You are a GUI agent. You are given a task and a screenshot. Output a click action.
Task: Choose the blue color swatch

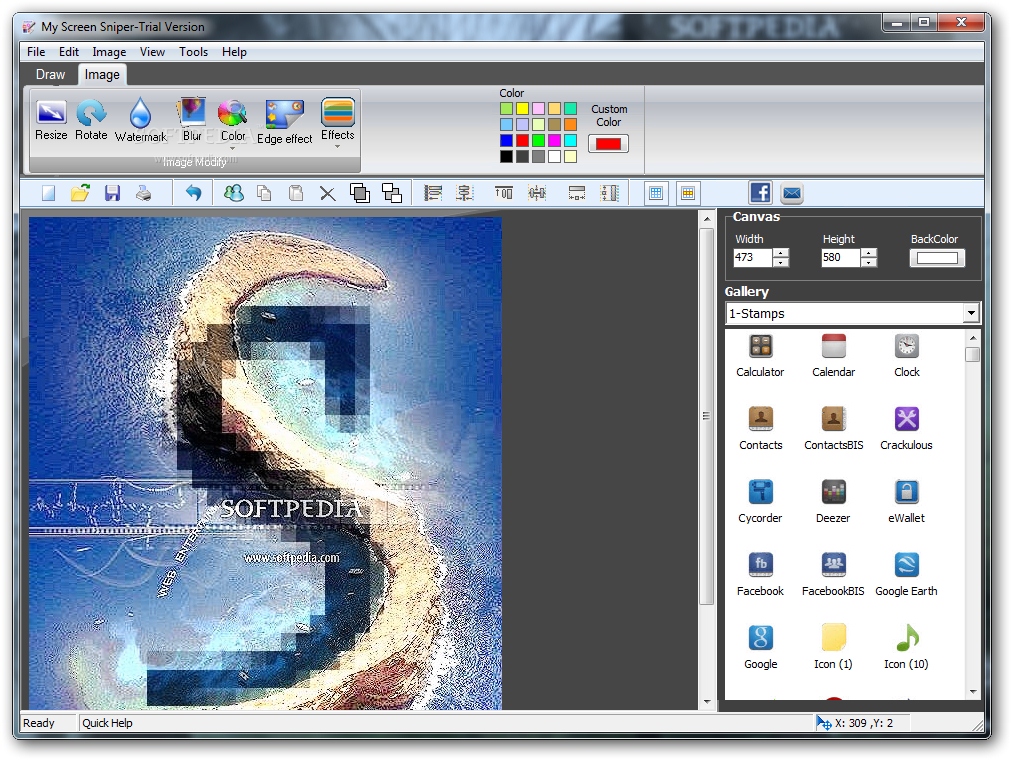506,140
